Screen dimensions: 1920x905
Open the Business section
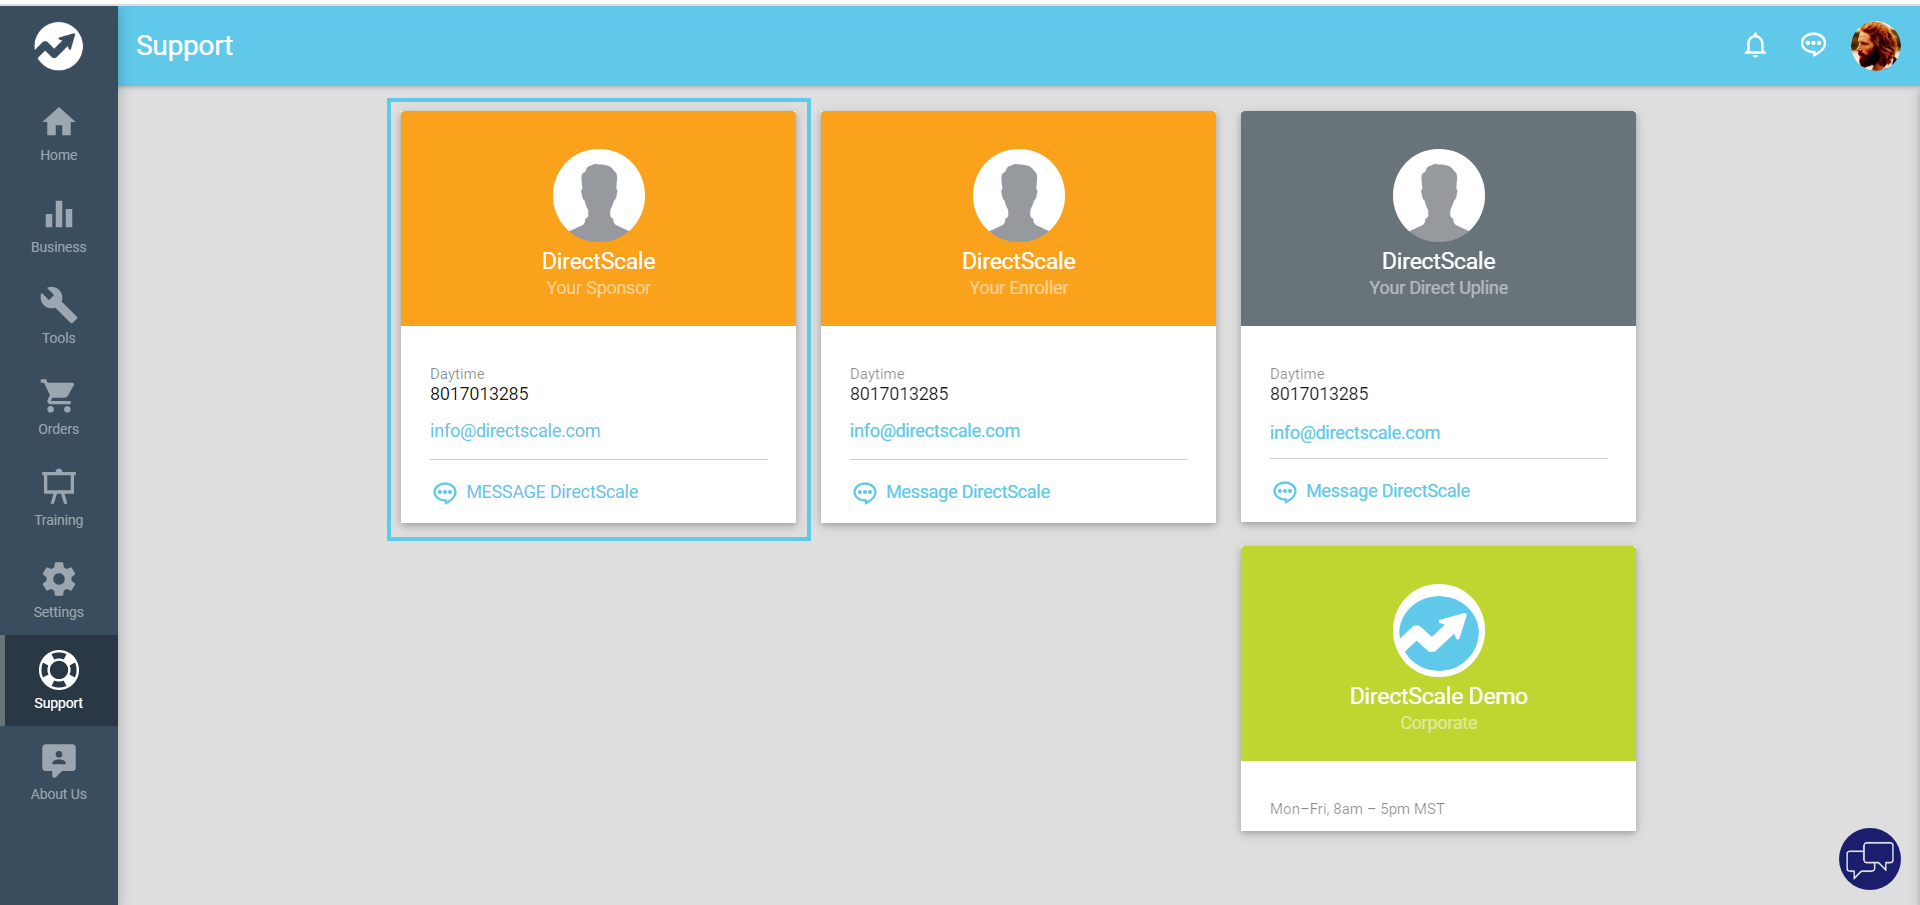coord(58,226)
